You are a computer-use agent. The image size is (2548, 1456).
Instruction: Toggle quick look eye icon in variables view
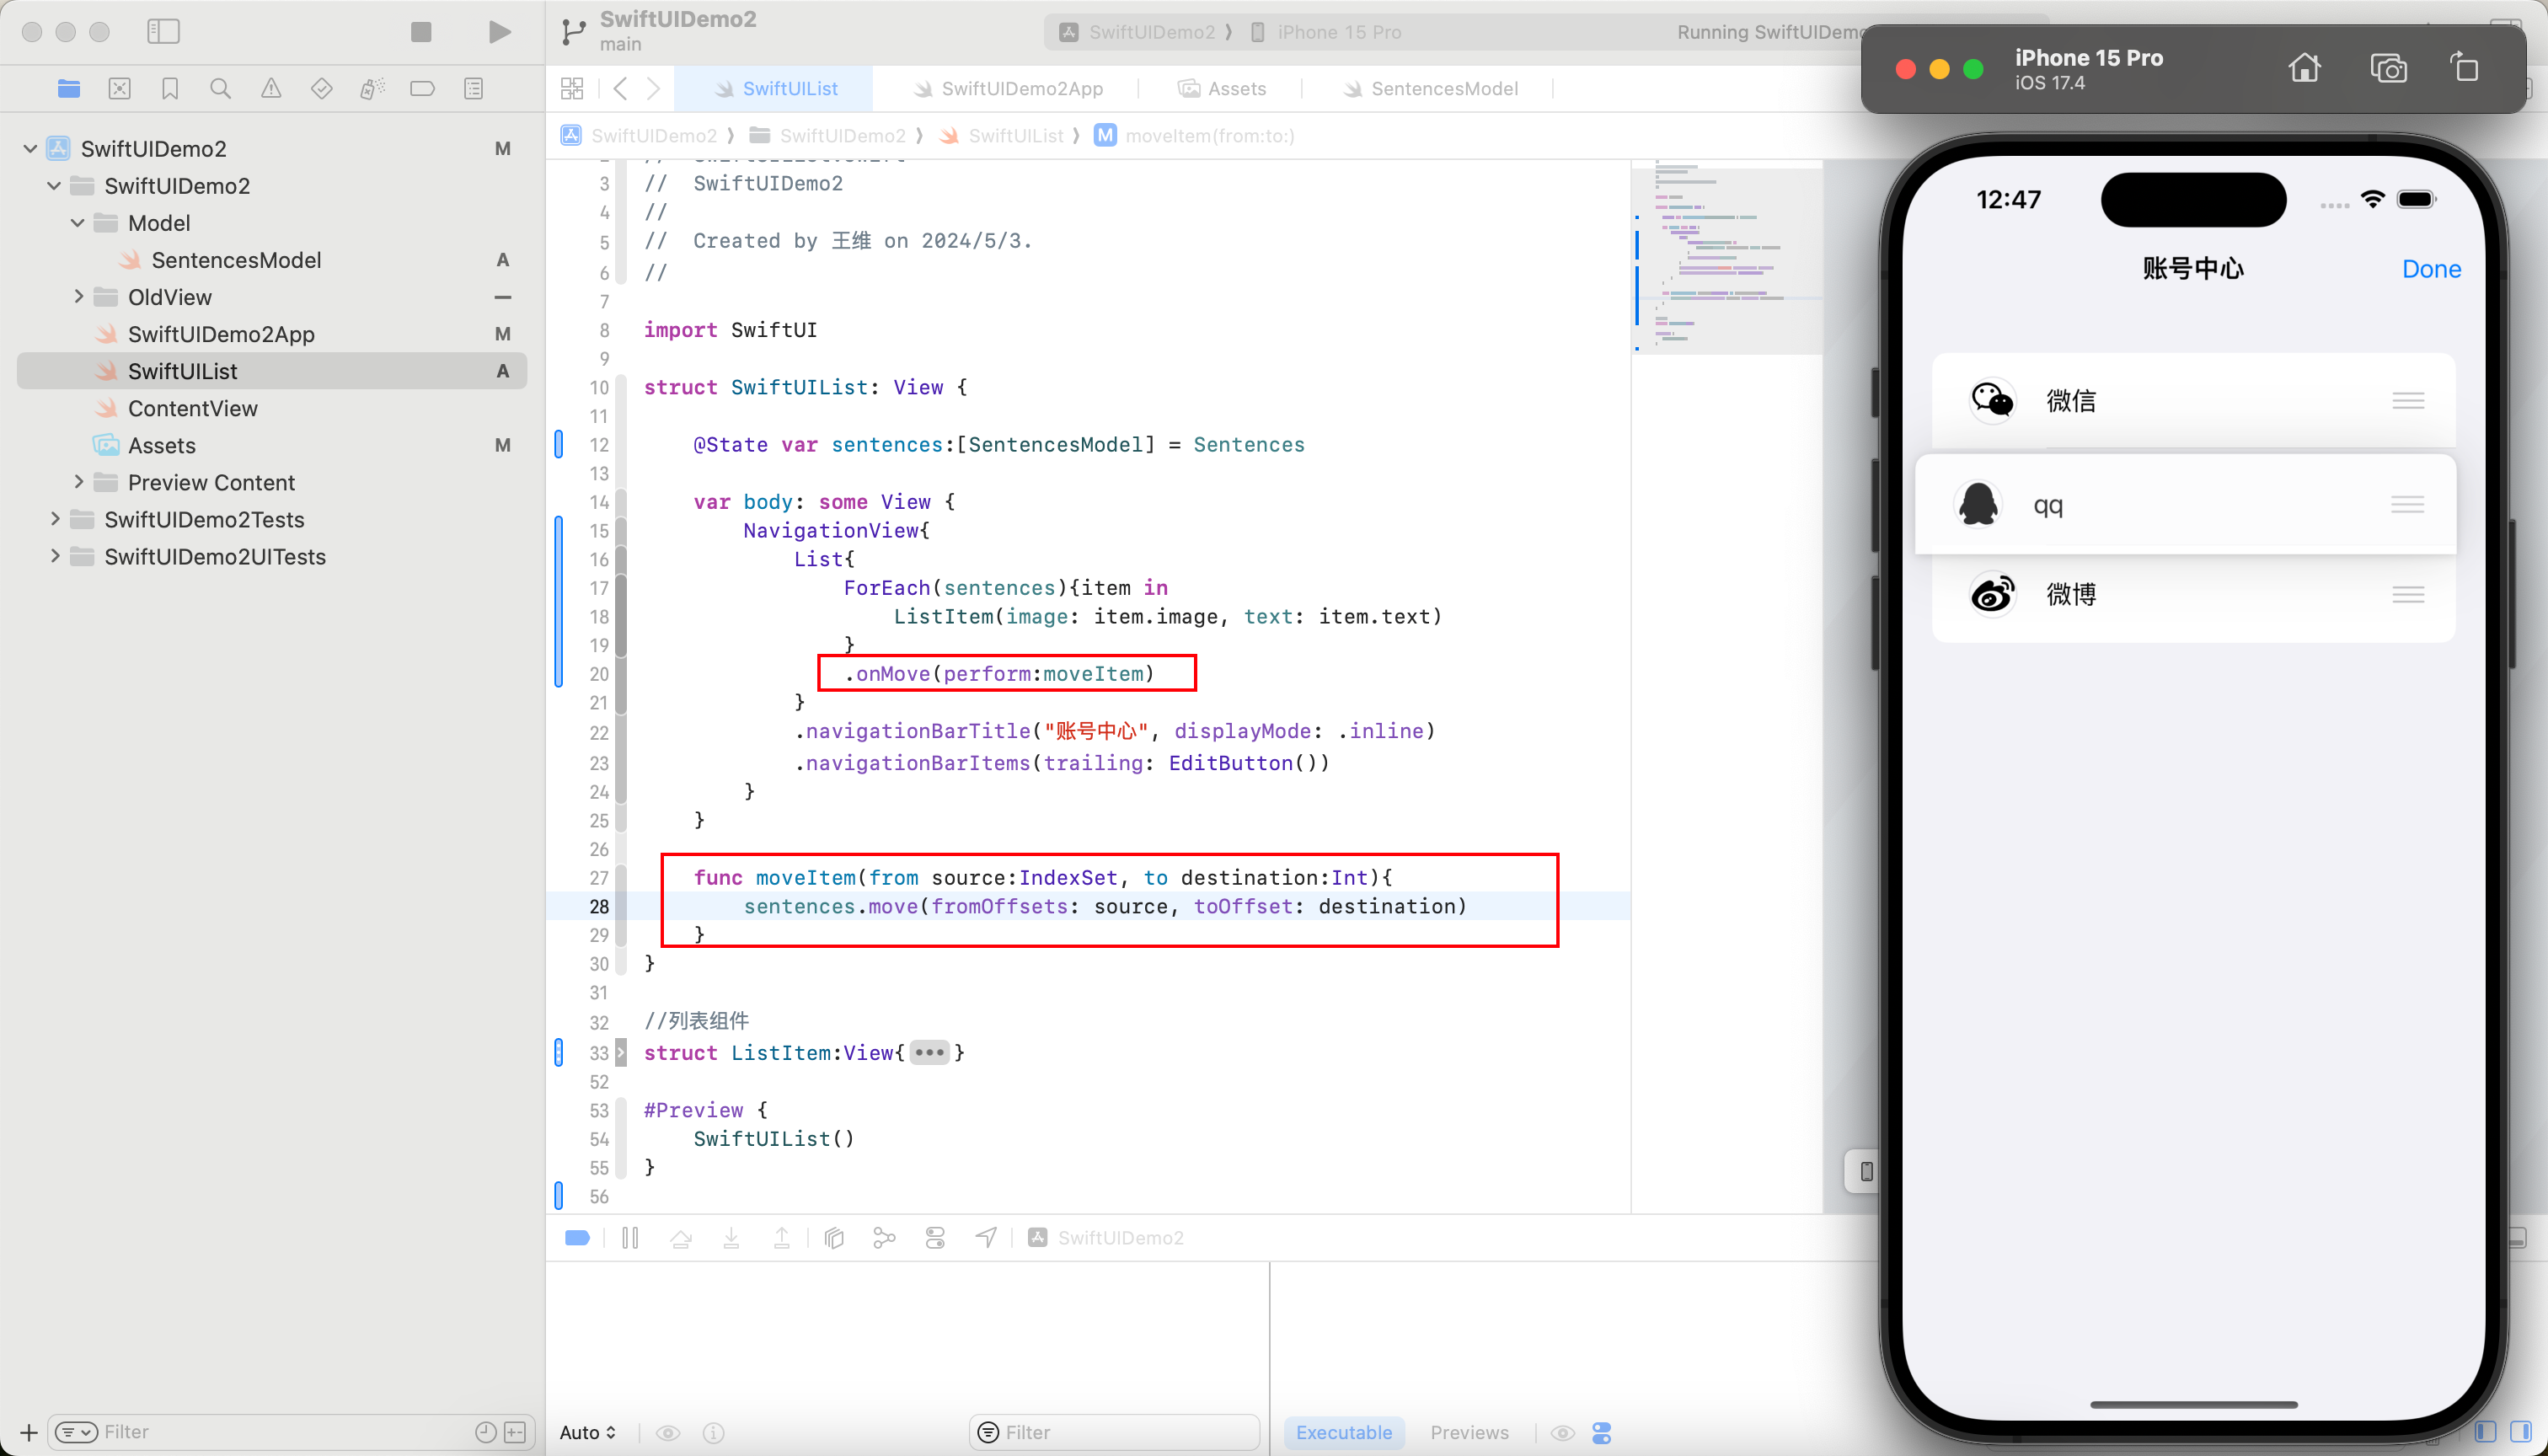668,1433
